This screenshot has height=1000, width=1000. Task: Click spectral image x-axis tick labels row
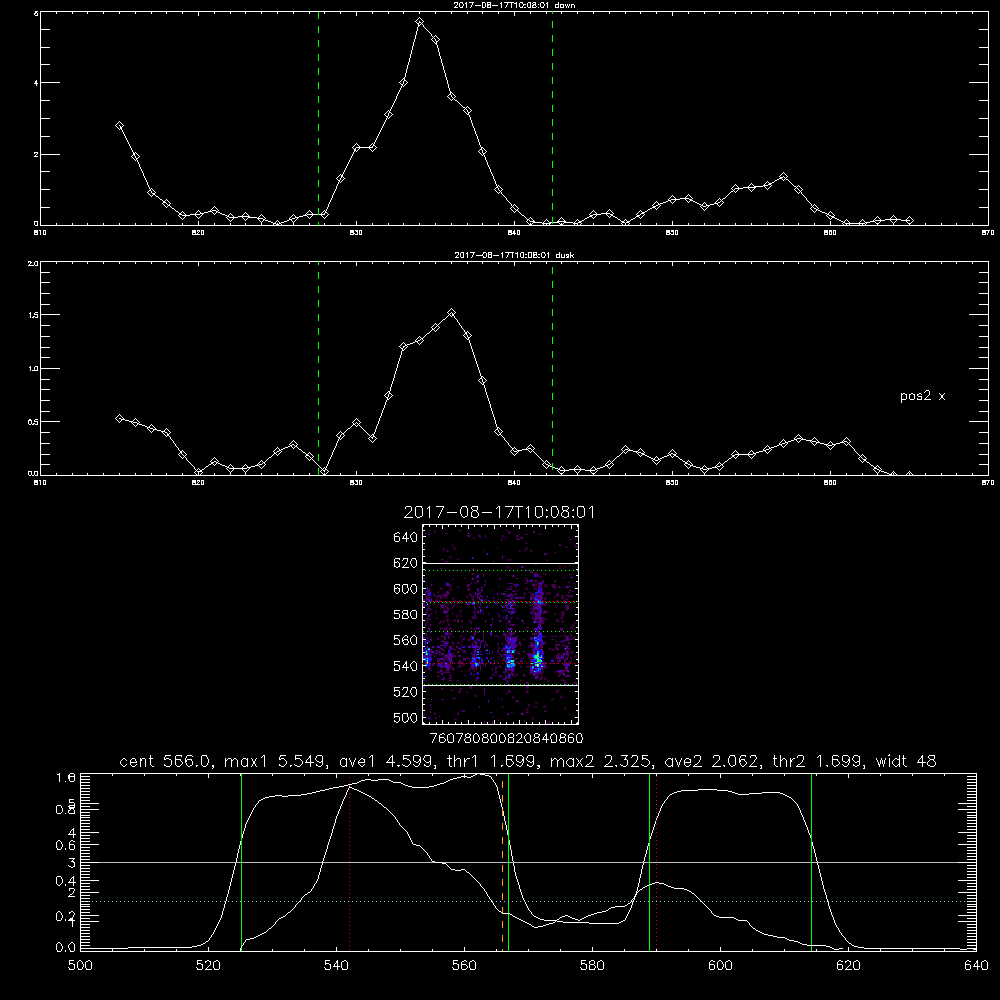pos(506,739)
